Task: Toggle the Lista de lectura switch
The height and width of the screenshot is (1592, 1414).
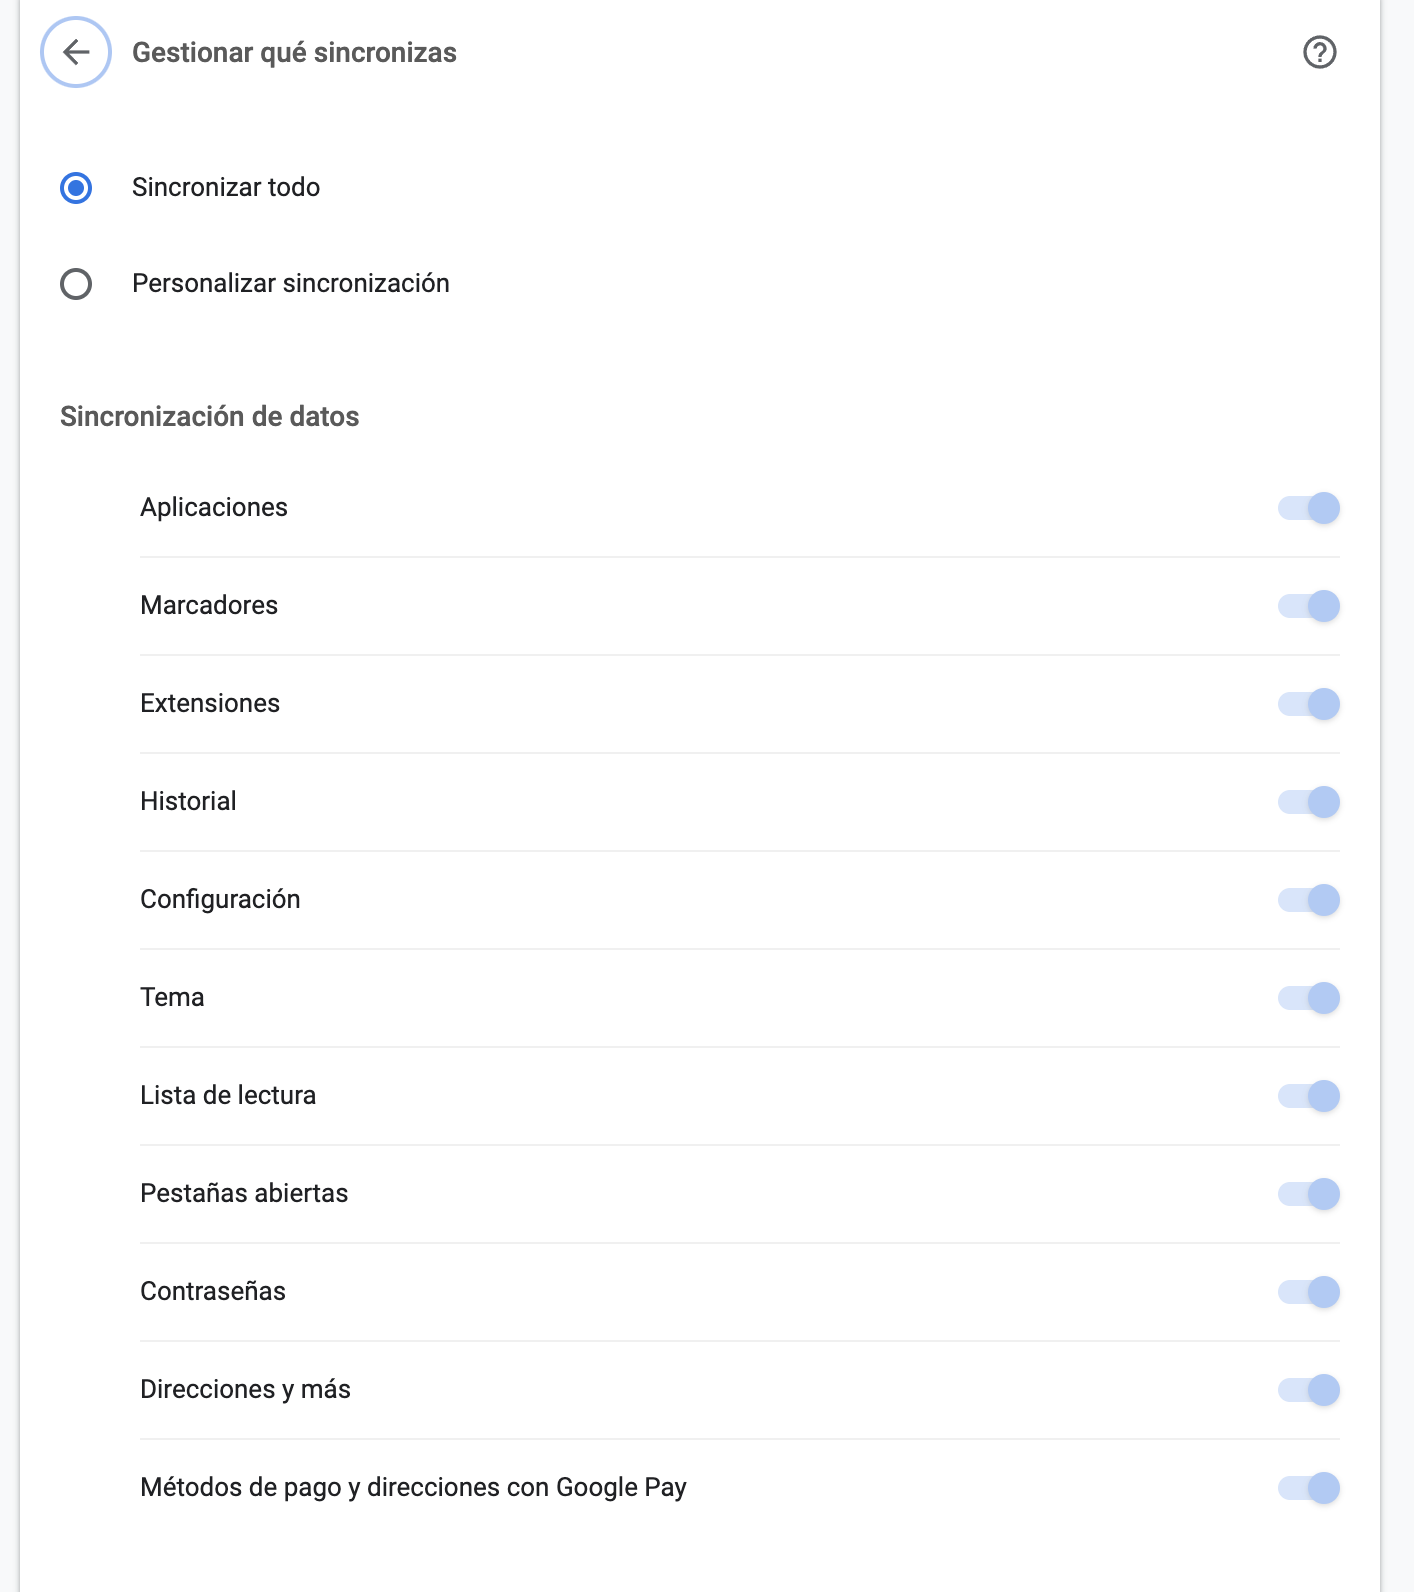Action: pyautogui.click(x=1309, y=1096)
